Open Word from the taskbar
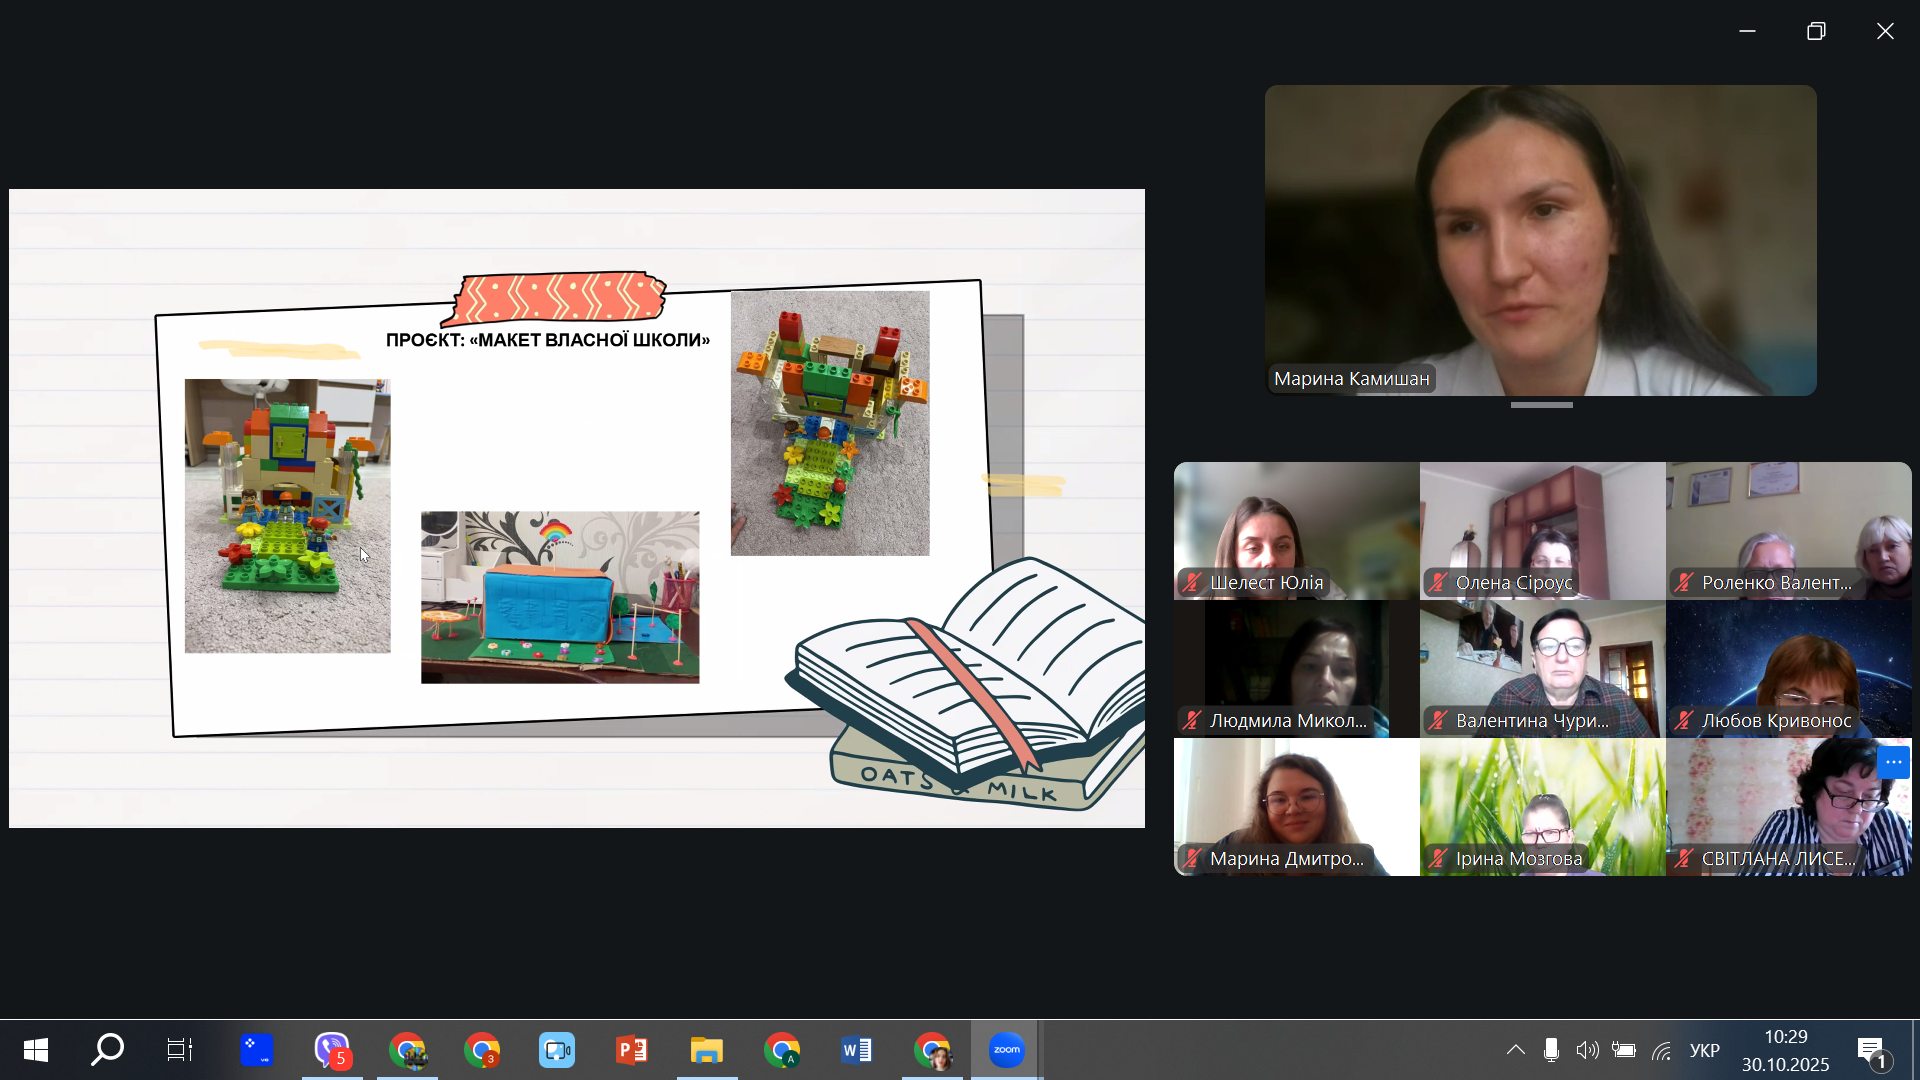This screenshot has height=1080, width=1920. click(x=857, y=1050)
